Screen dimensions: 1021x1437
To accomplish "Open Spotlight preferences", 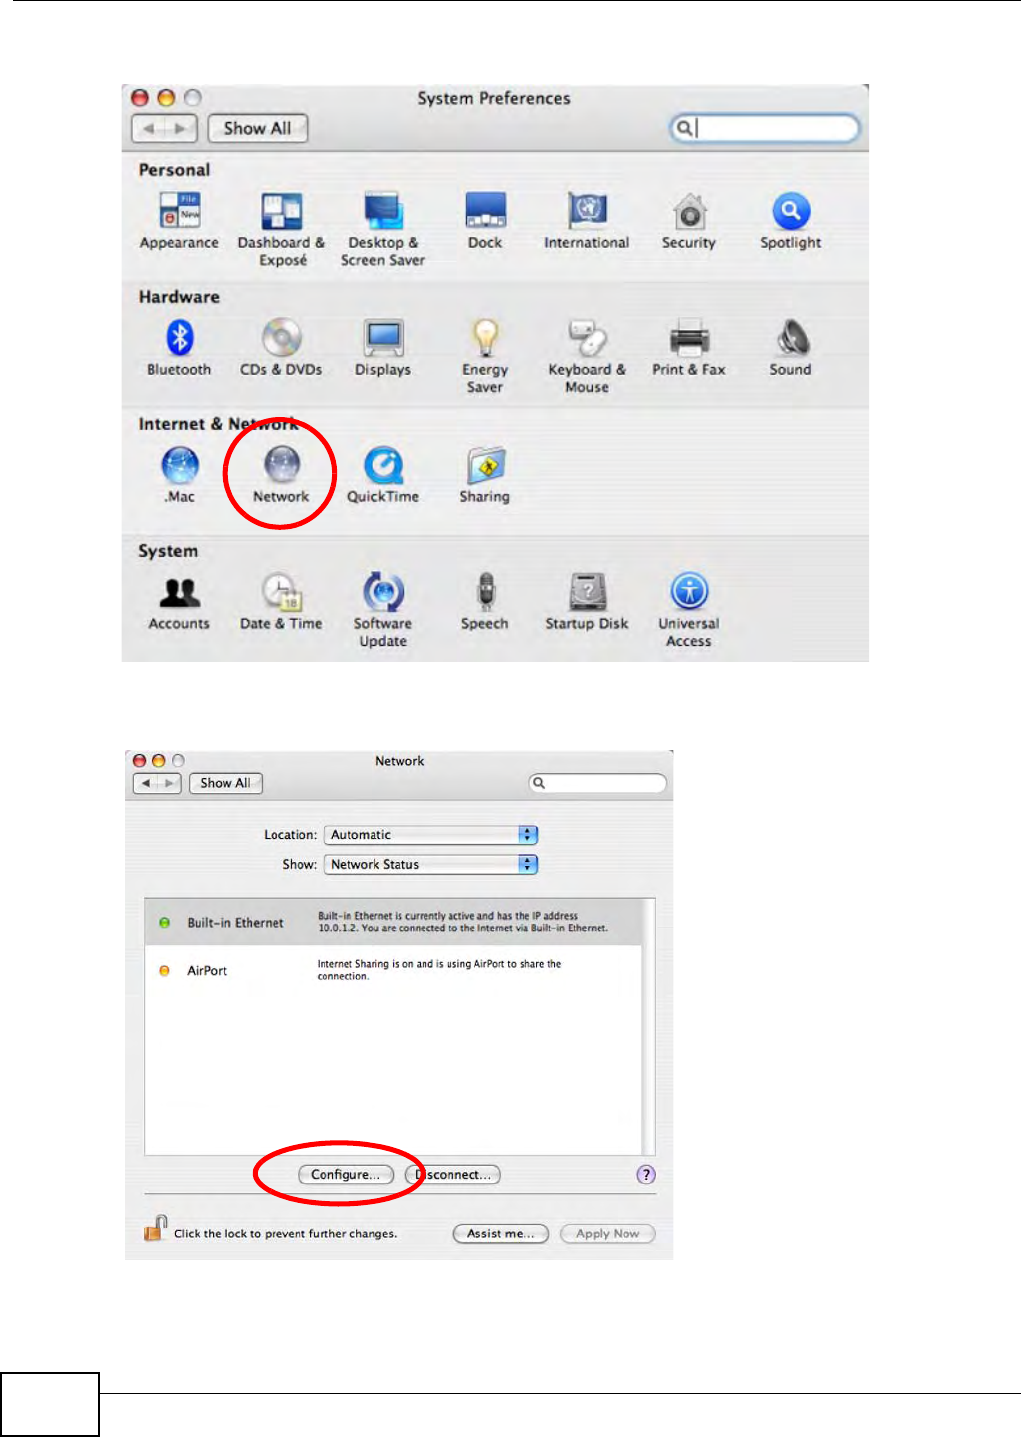I will tap(790, 221).
